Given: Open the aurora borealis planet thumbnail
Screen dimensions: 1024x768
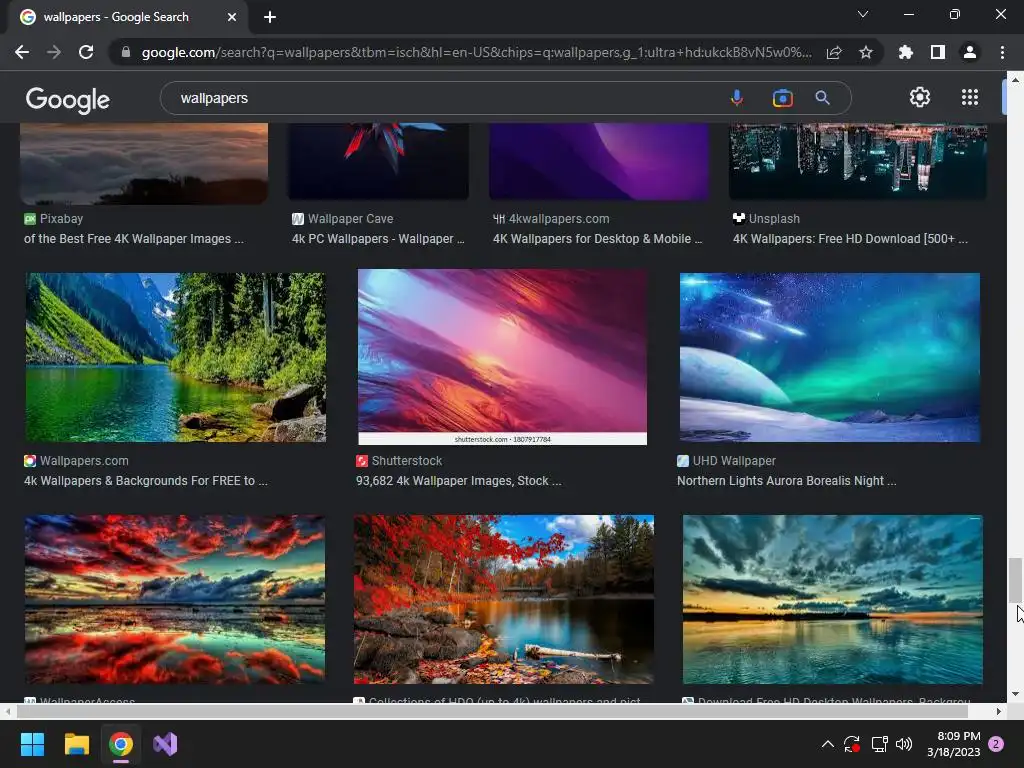Looking at the screenshot, I should (829, 357).
